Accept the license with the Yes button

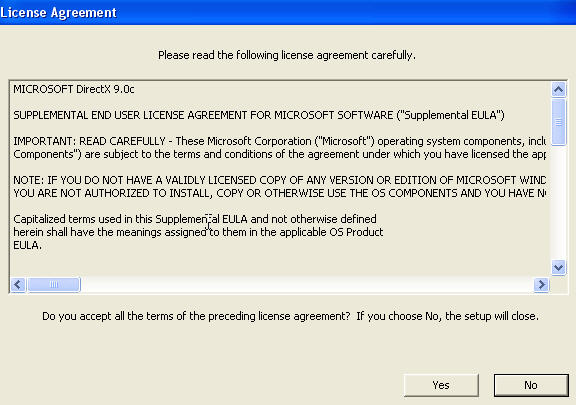(x=441, y=385)
